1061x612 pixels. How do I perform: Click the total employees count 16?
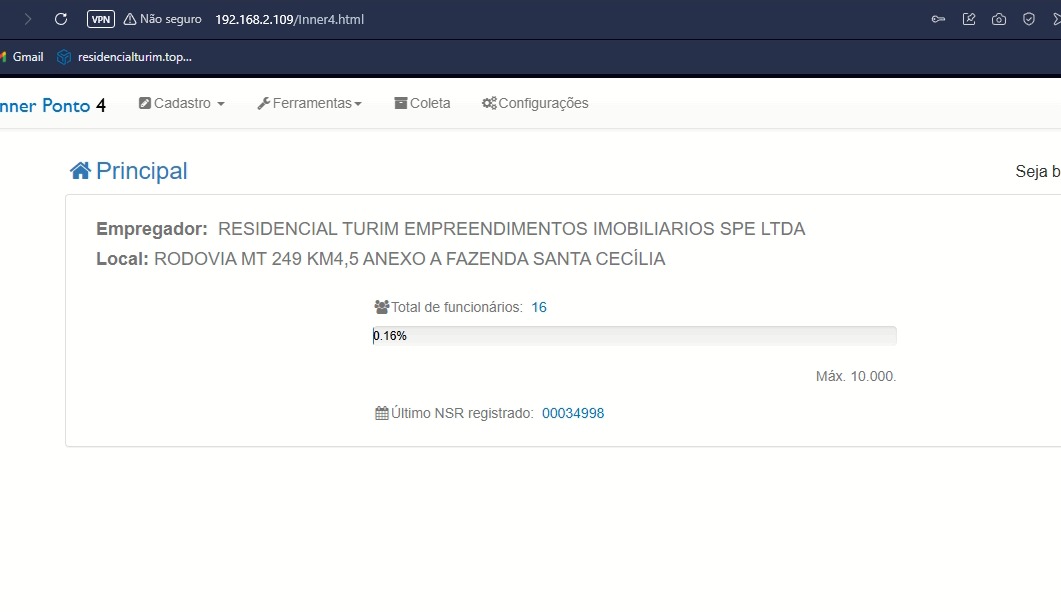(x=539, y=307)
